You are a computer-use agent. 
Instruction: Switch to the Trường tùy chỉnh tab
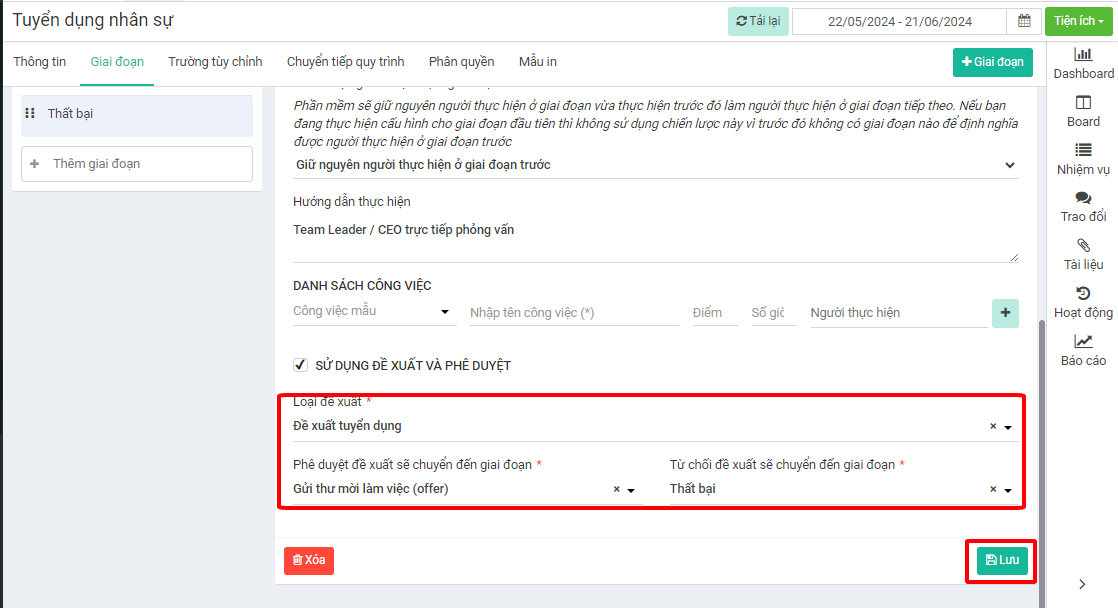215,62
